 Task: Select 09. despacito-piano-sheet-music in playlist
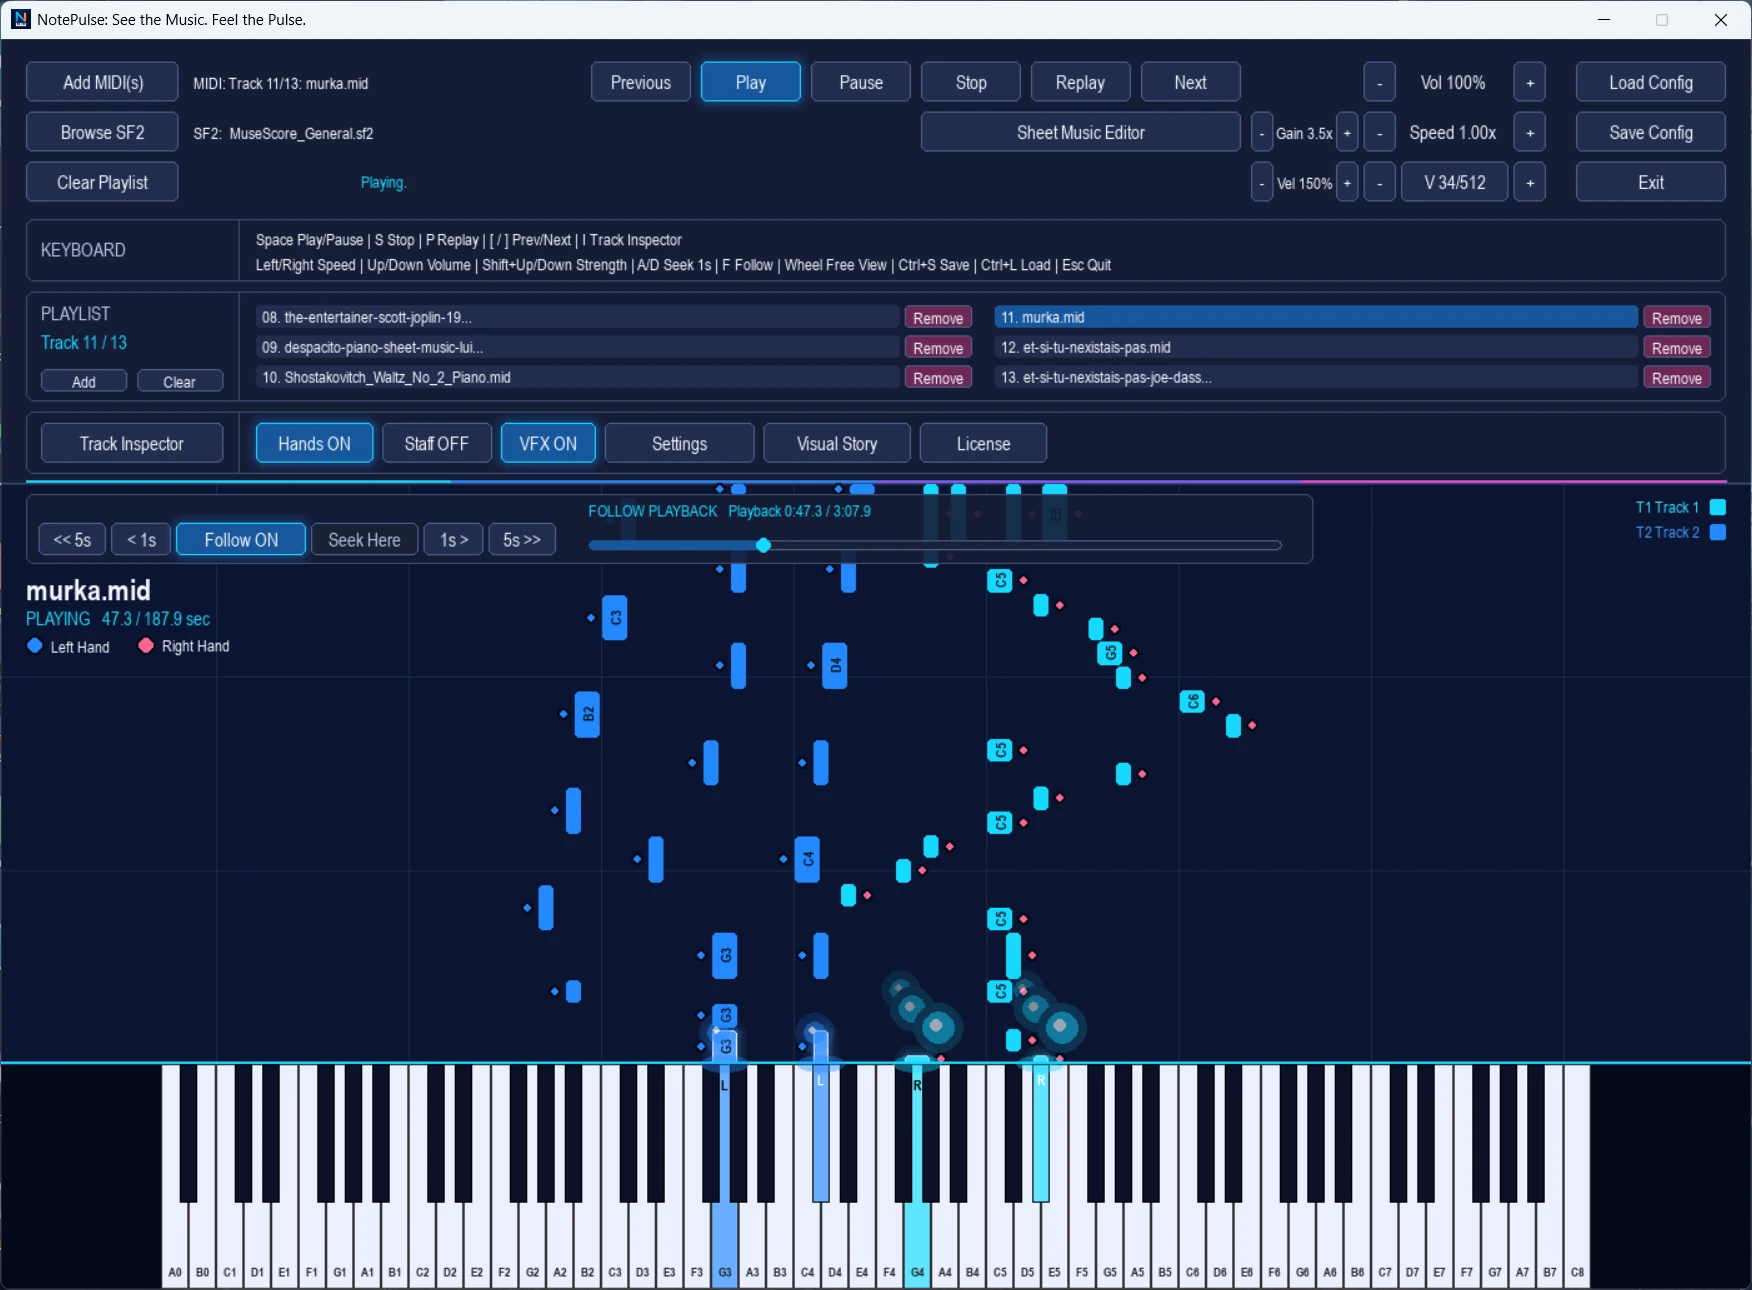click(x=577, y=347)
